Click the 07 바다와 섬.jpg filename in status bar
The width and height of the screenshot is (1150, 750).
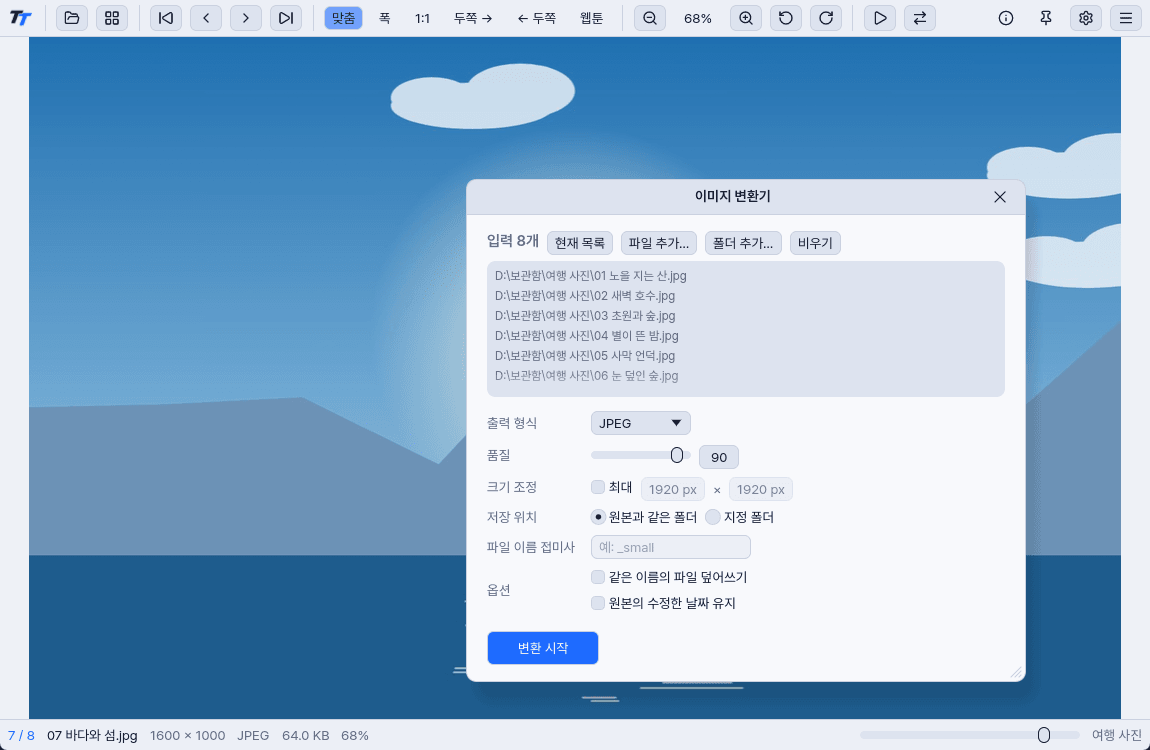[x=92, y=735]
